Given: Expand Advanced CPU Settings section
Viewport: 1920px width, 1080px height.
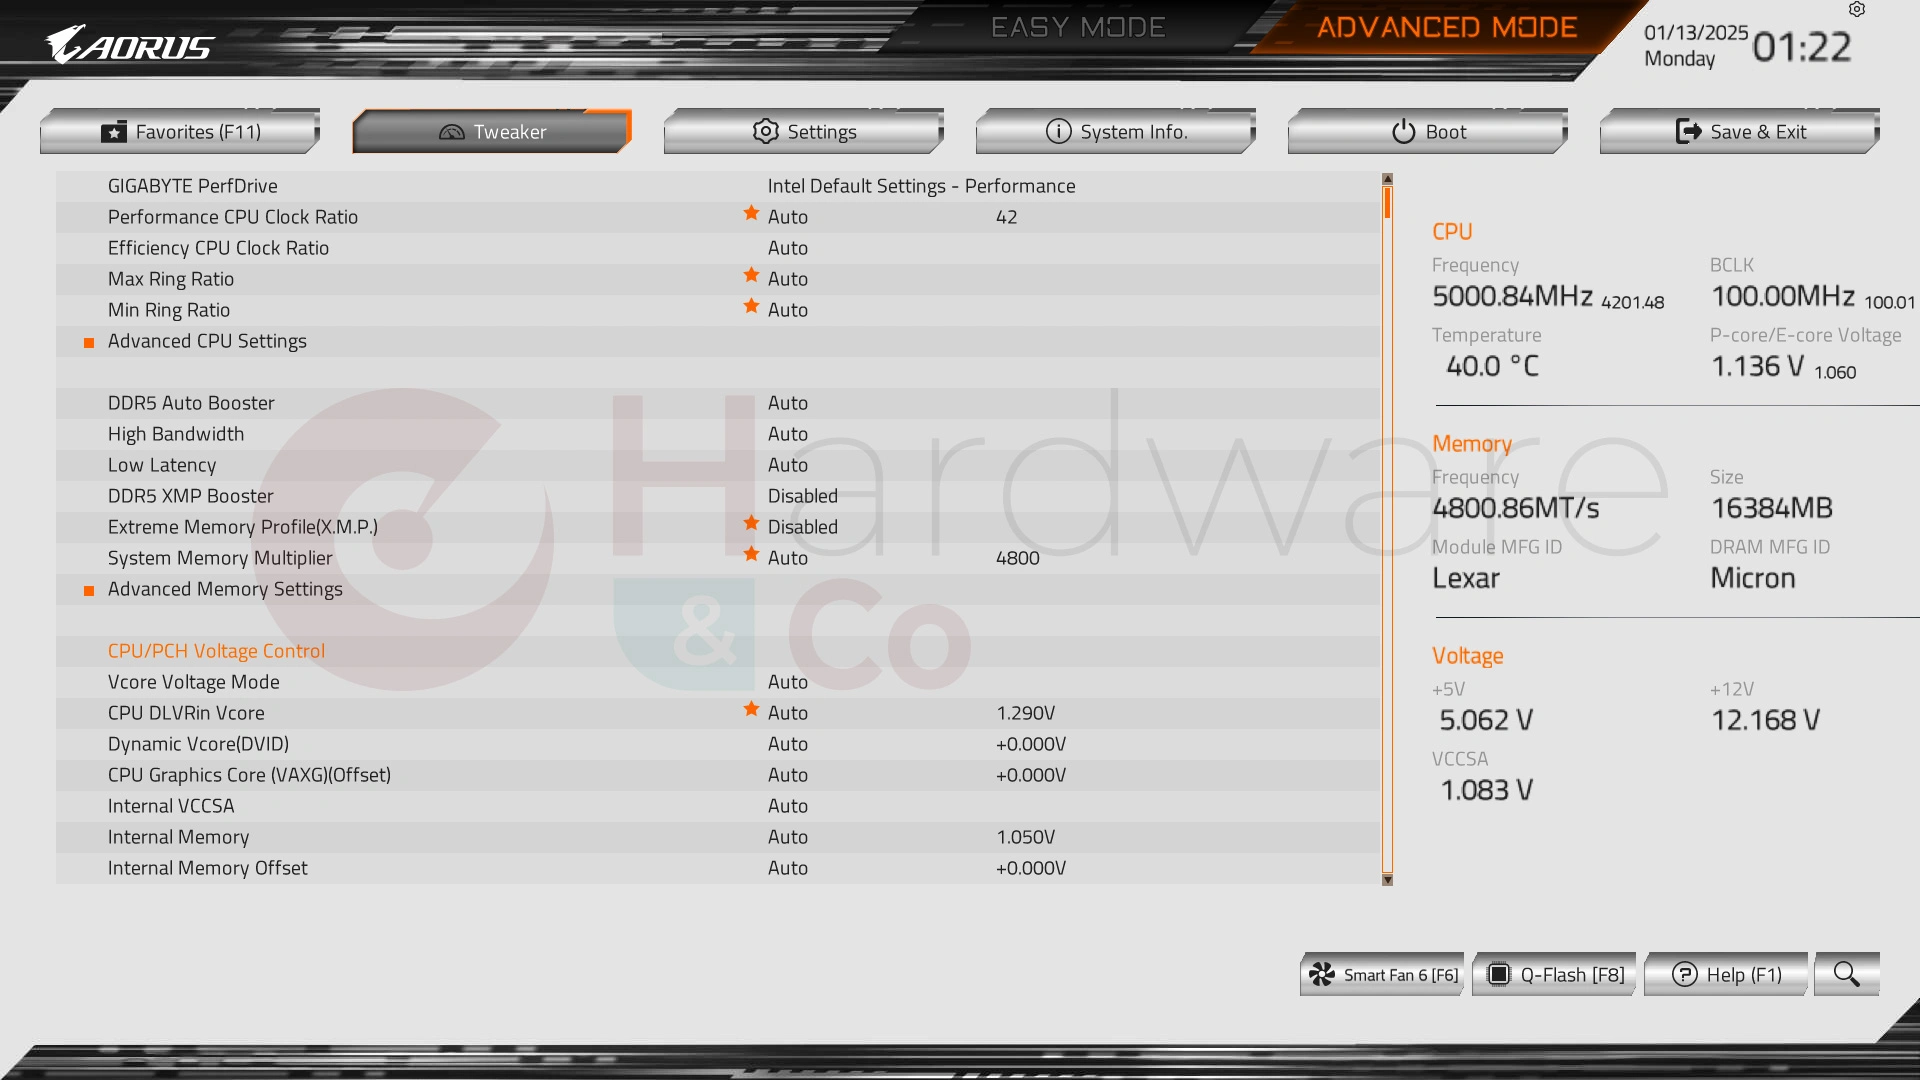Looking at the screenshot, I should click(x=207, y=340).
